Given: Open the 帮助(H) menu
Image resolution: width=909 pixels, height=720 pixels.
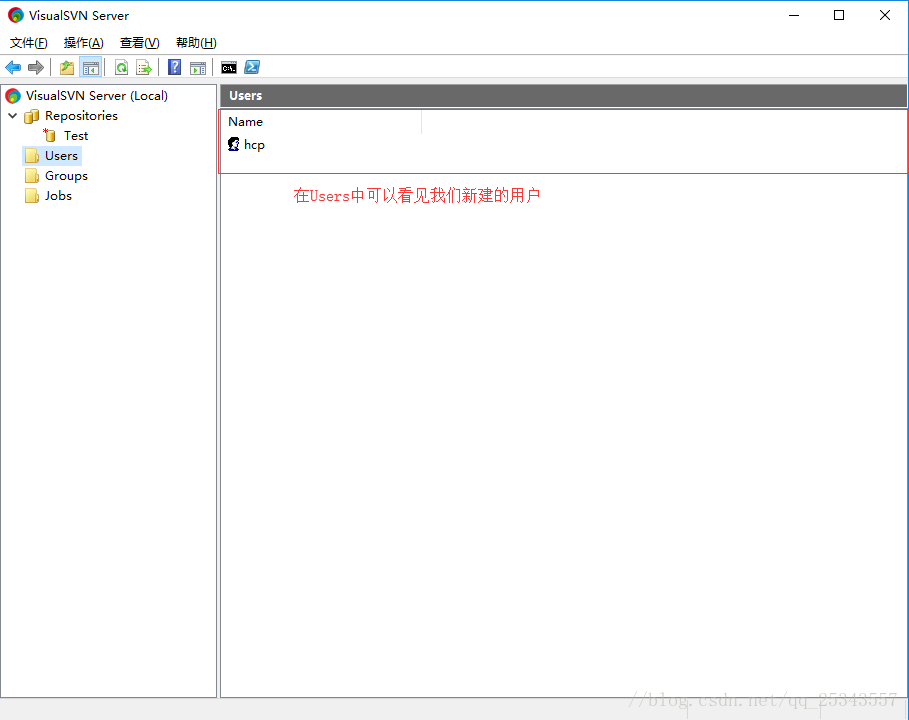Looking at the screenshot, I should tap(196, 43).
